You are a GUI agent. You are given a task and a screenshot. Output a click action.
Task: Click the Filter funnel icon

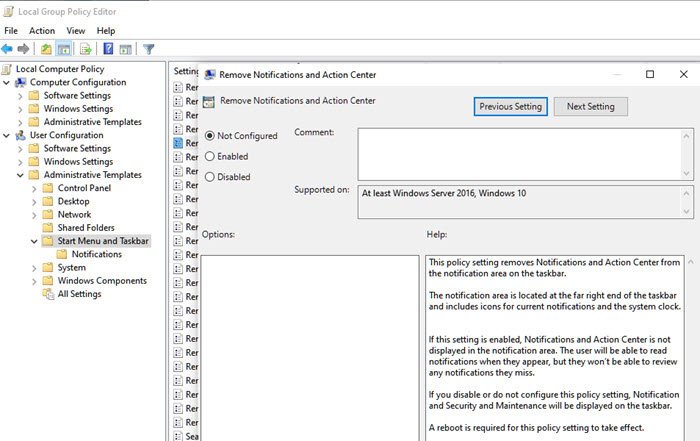[x=148, y=48]
